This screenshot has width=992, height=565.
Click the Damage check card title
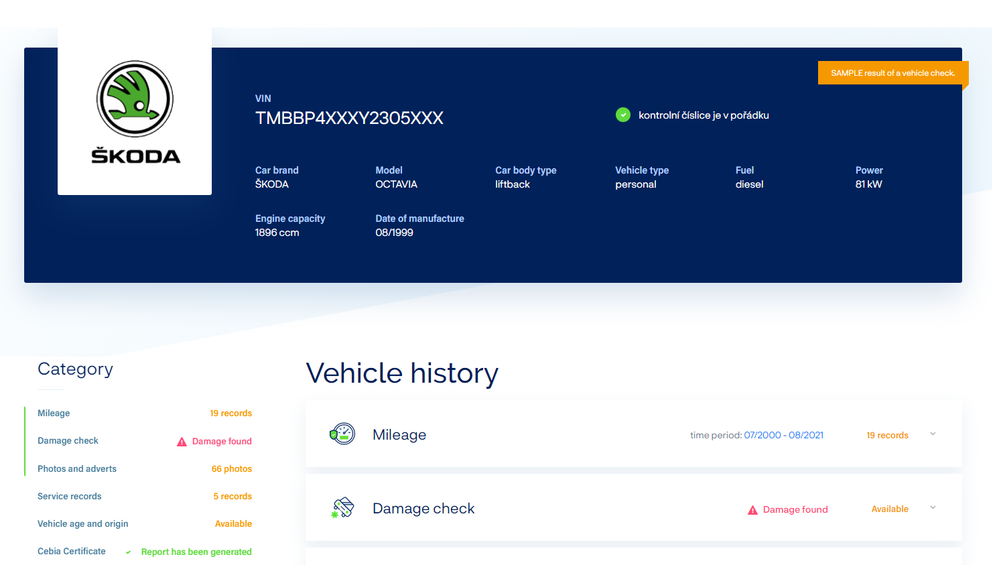pyautogui.click(x=423, y=508)
